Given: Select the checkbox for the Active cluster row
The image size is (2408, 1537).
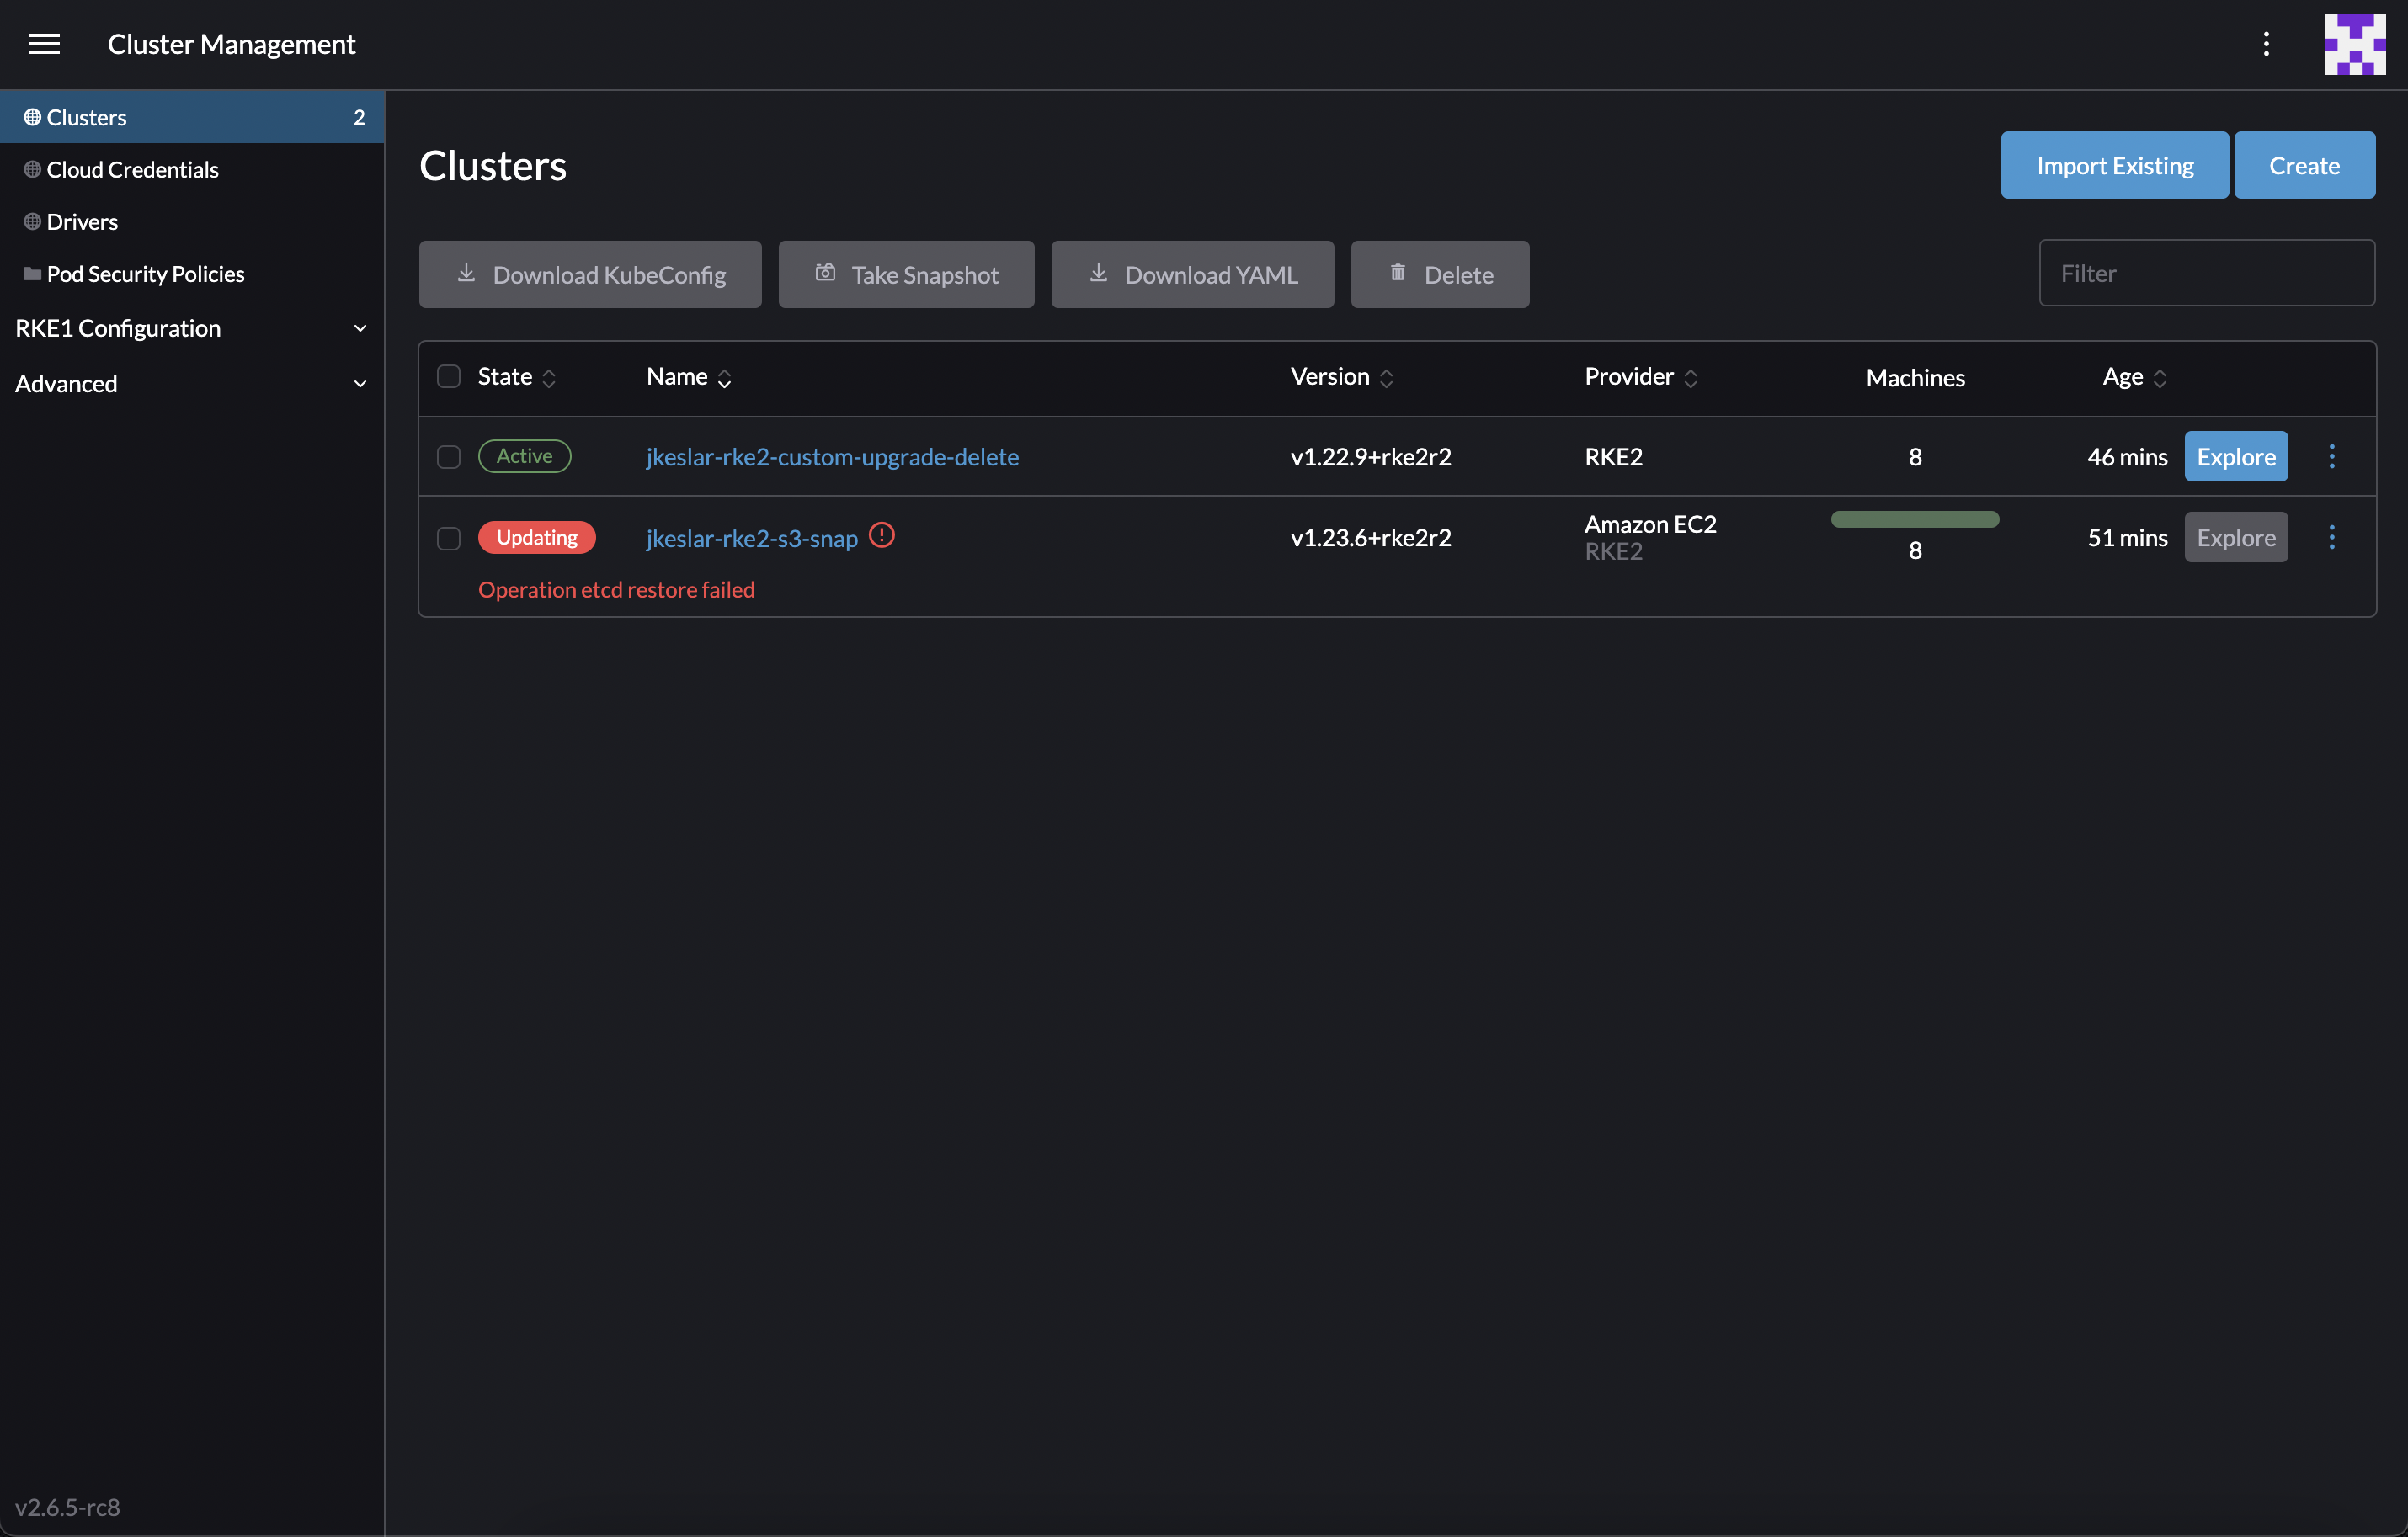Looking at the screenshot, I should coord(448,457).
